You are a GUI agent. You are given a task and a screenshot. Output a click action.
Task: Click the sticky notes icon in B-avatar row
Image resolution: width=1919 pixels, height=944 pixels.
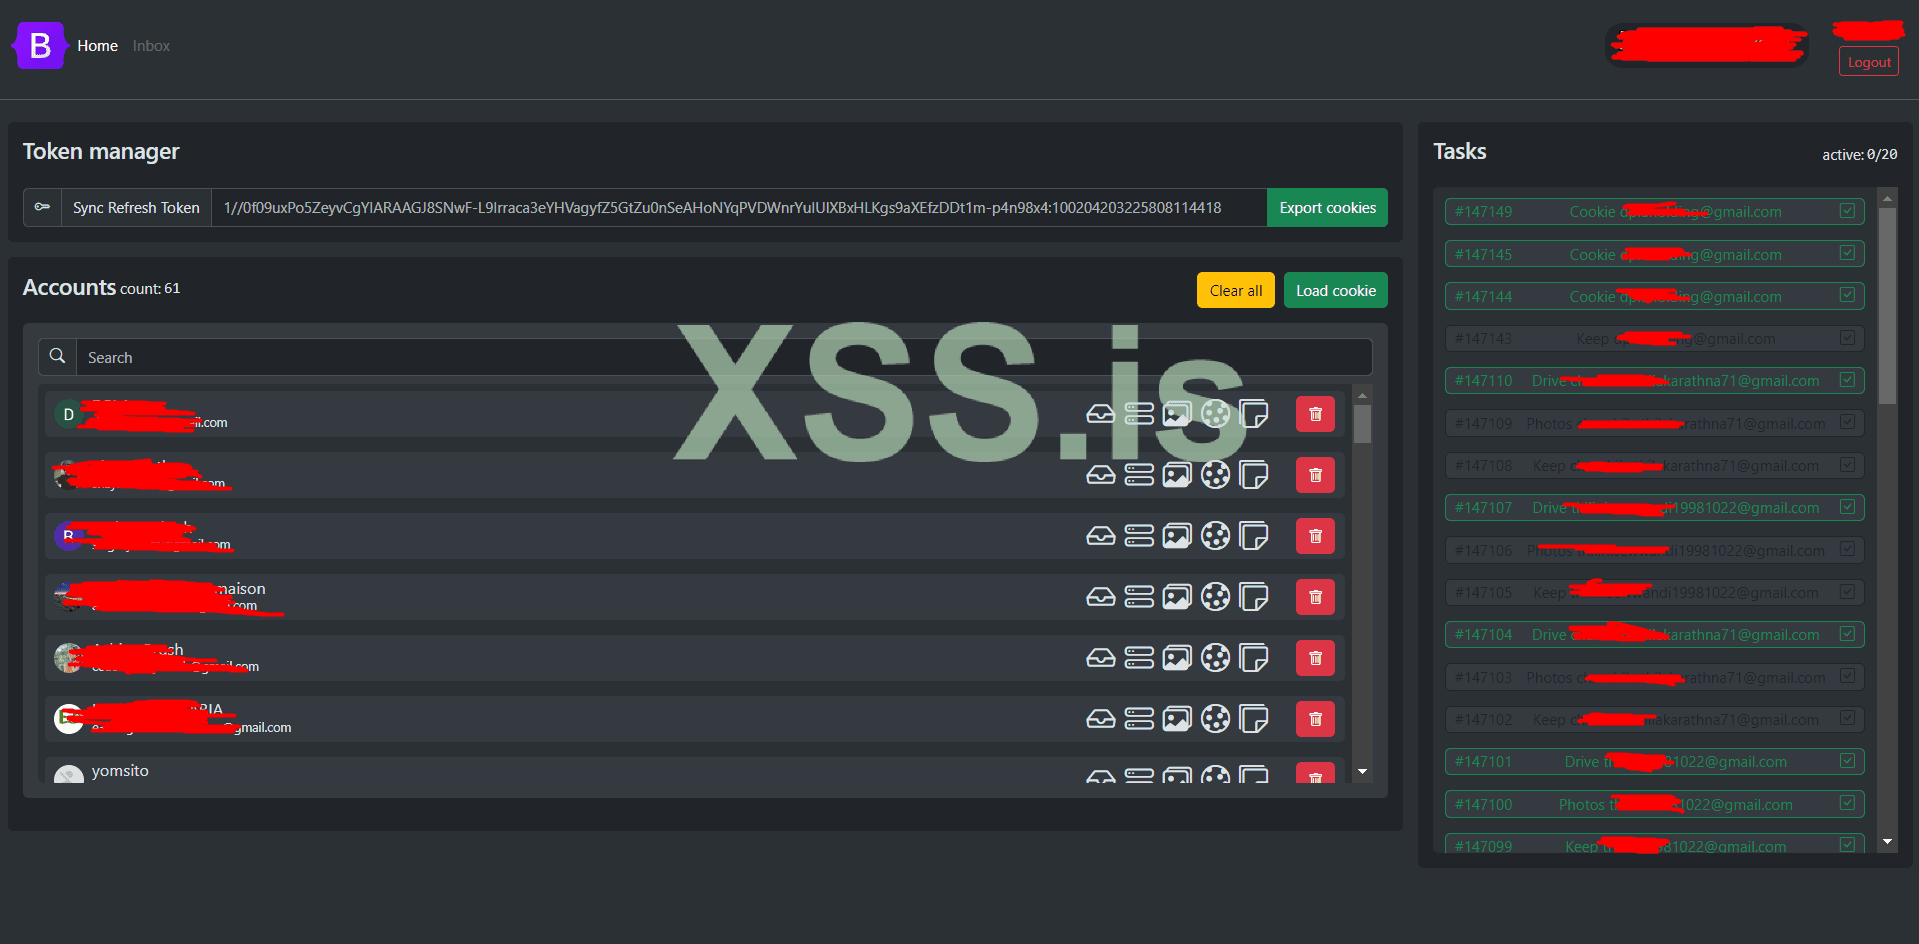coord(1254,536)
